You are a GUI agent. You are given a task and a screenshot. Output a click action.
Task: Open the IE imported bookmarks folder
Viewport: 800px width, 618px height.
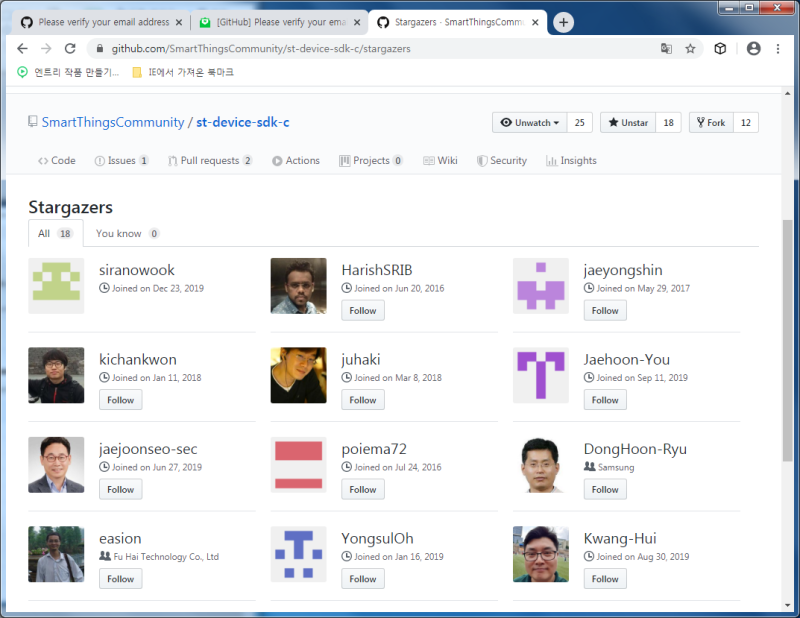(183, 72)
